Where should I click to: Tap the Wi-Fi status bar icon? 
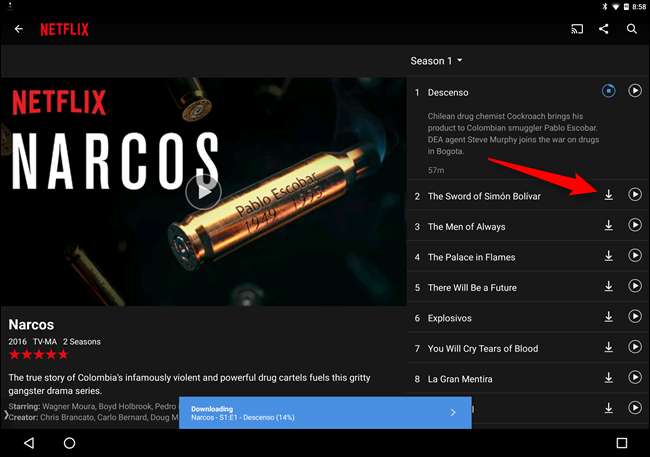616,6
